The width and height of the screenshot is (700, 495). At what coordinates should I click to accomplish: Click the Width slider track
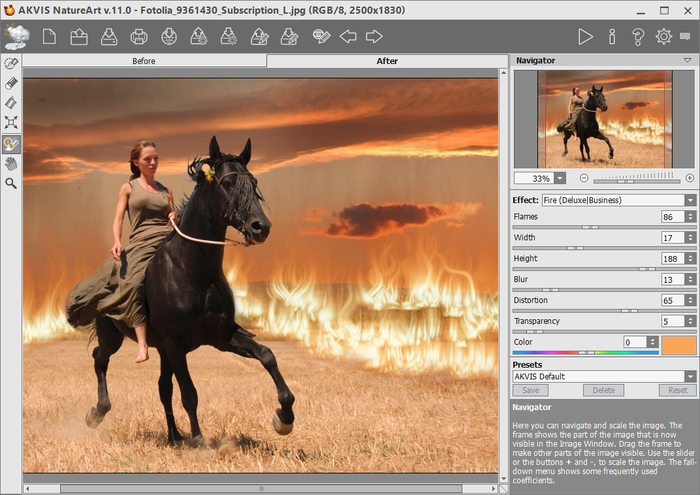tap(604, 248)
